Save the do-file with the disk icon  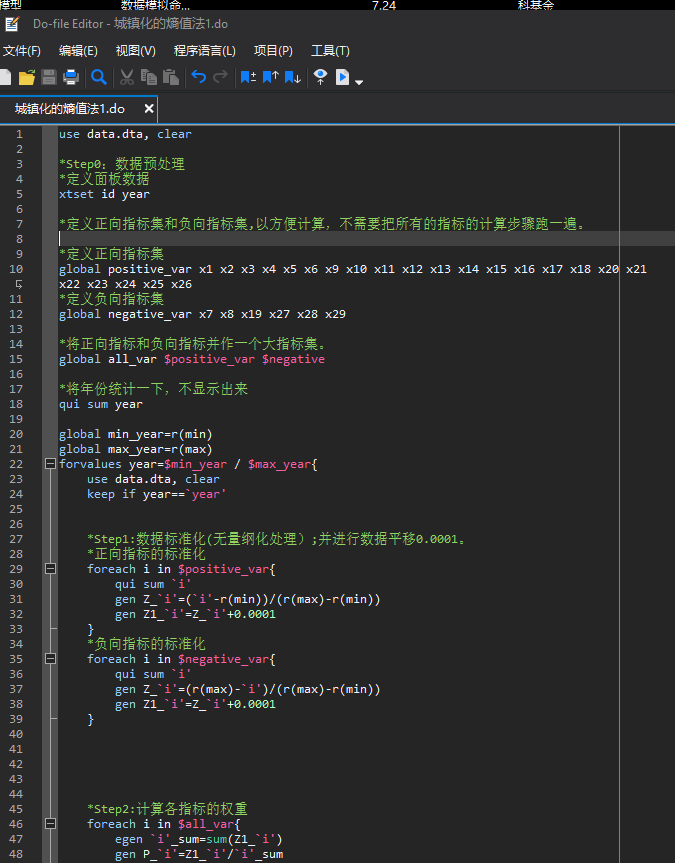49,77
